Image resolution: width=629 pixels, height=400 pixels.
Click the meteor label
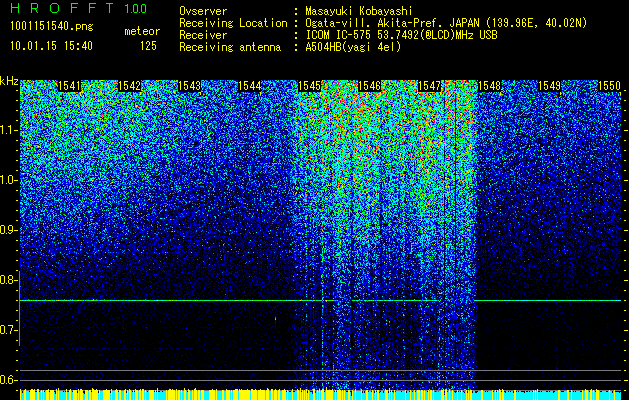point(142,31)
